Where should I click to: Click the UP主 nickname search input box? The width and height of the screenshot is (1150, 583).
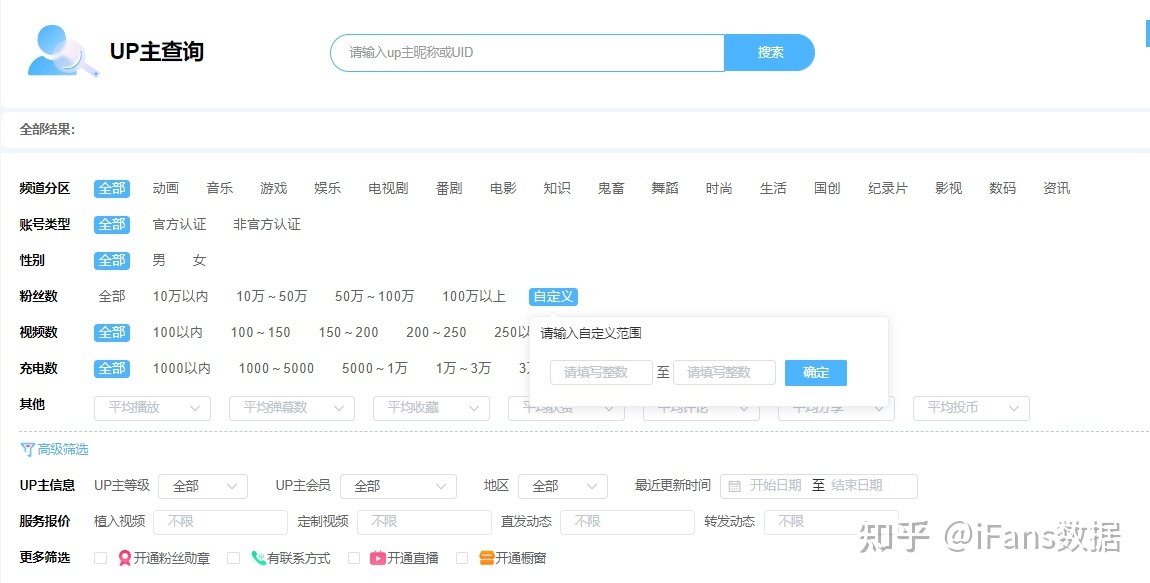point(527,53)
